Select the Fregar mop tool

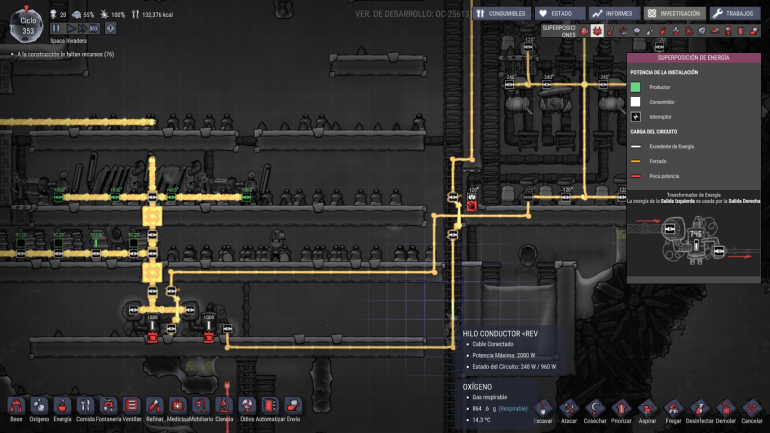673,411
